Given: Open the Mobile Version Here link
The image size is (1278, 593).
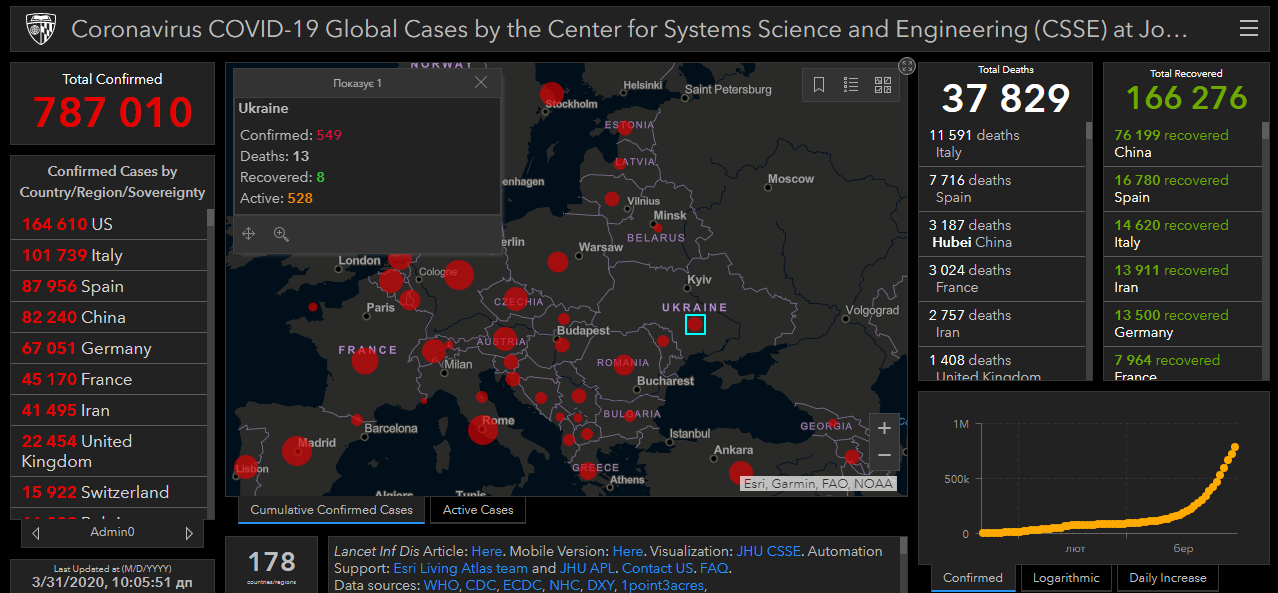Looking at the screenshot, I should point(628,551).
